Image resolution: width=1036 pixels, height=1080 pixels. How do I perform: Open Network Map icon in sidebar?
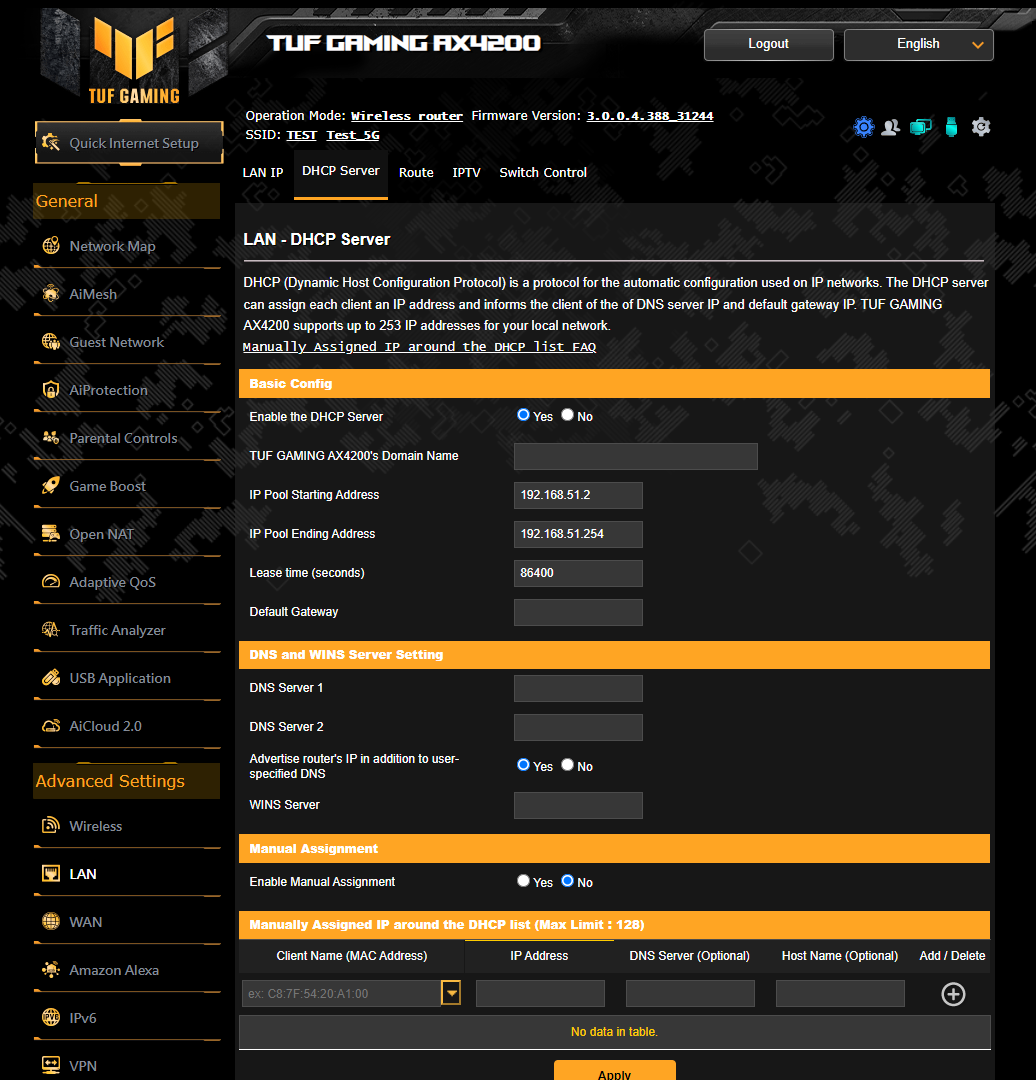(x=51, y=246)
